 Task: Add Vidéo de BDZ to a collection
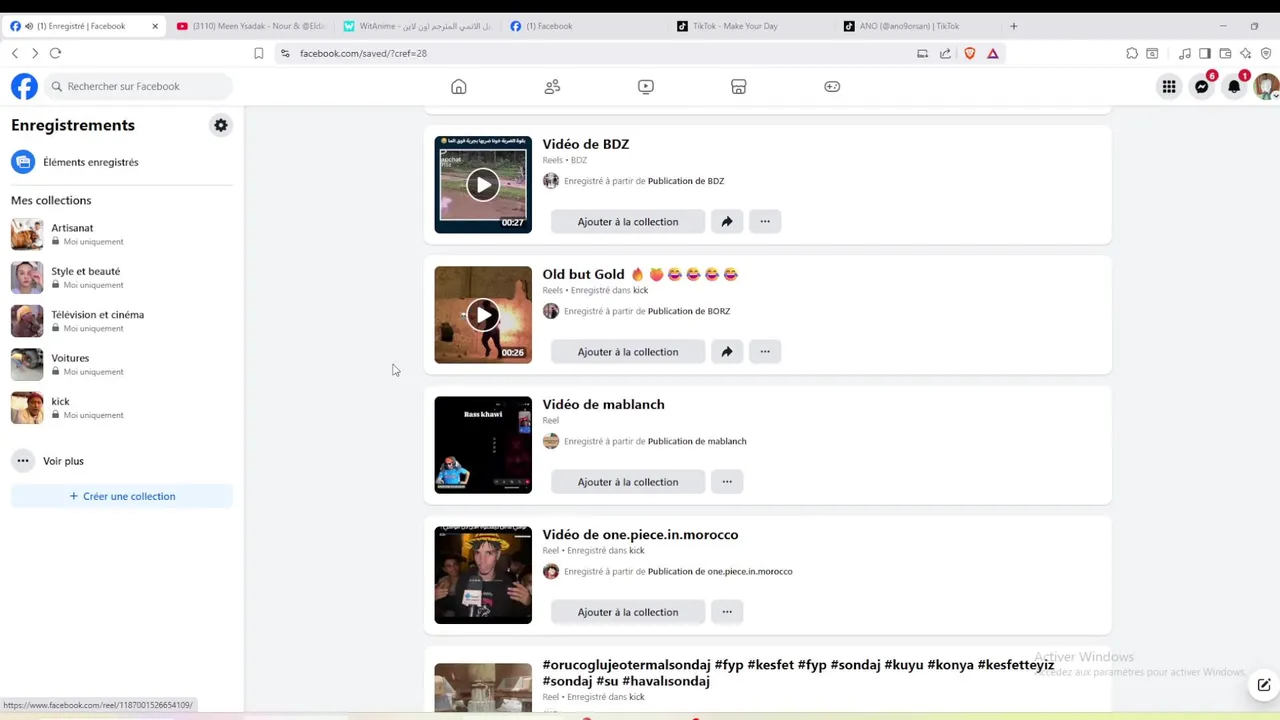tap(628, 222)
